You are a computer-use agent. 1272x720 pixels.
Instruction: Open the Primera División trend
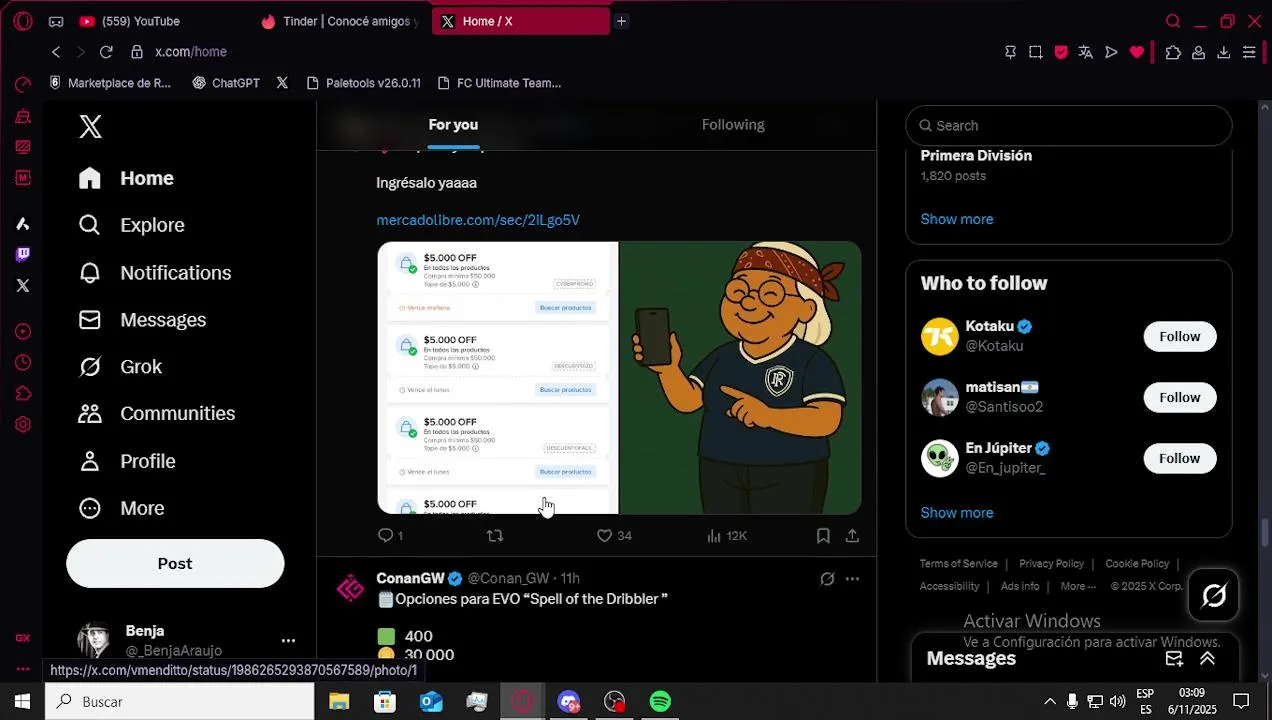976,156
